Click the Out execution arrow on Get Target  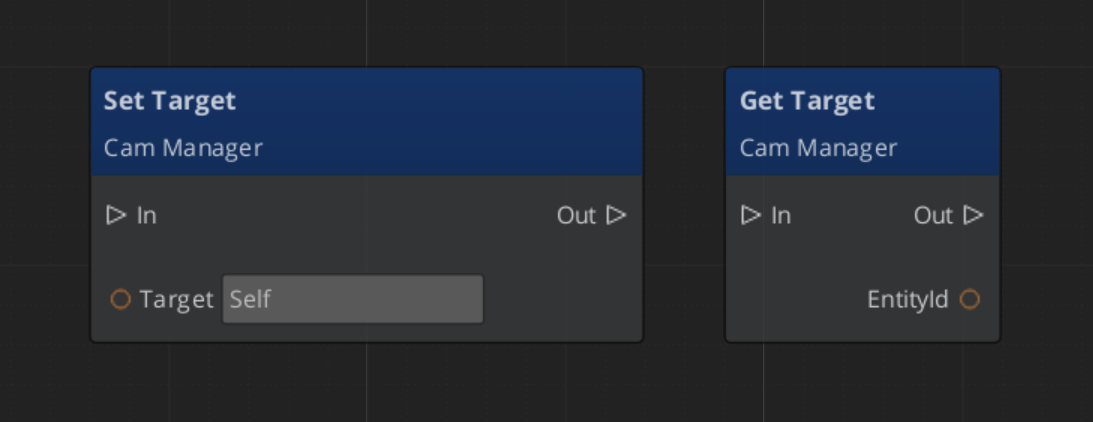coord(973,215)
